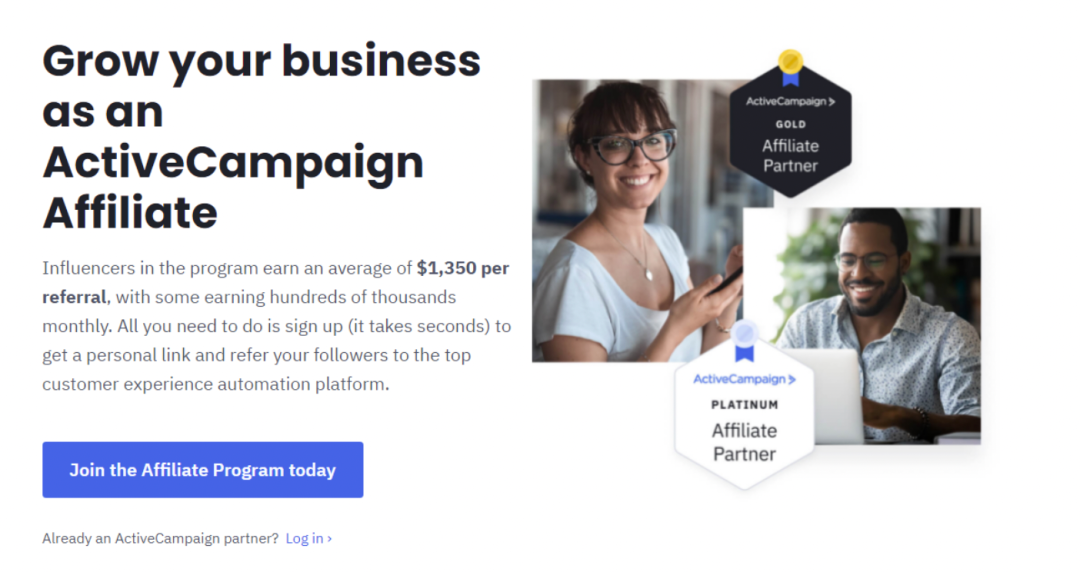
Task: Click the "ActiveCampaign Affiliate" heading line
Action: point(232,163)
